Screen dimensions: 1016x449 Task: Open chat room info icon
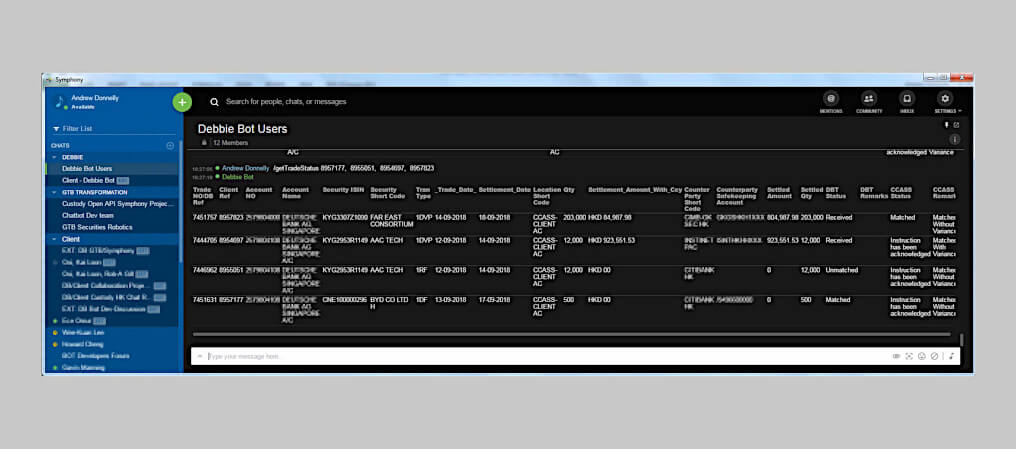pyautogui.click(x=954, y=139)
